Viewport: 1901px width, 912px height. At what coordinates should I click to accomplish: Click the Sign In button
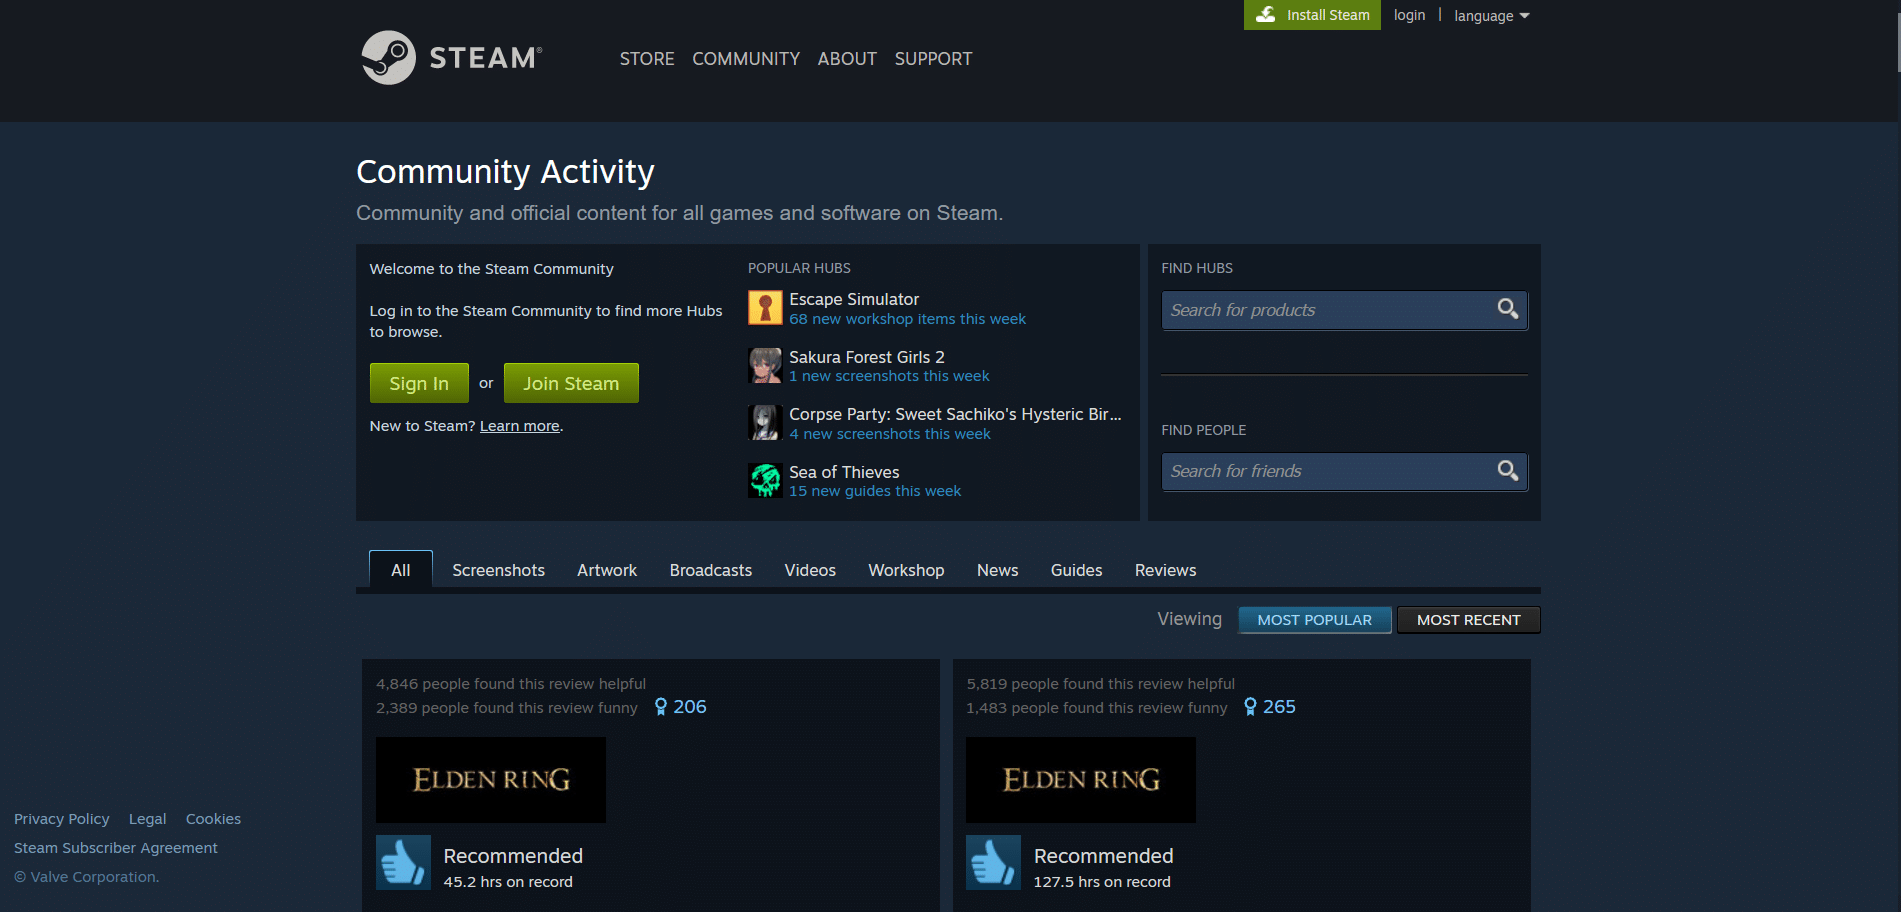[x=419, y=383]
